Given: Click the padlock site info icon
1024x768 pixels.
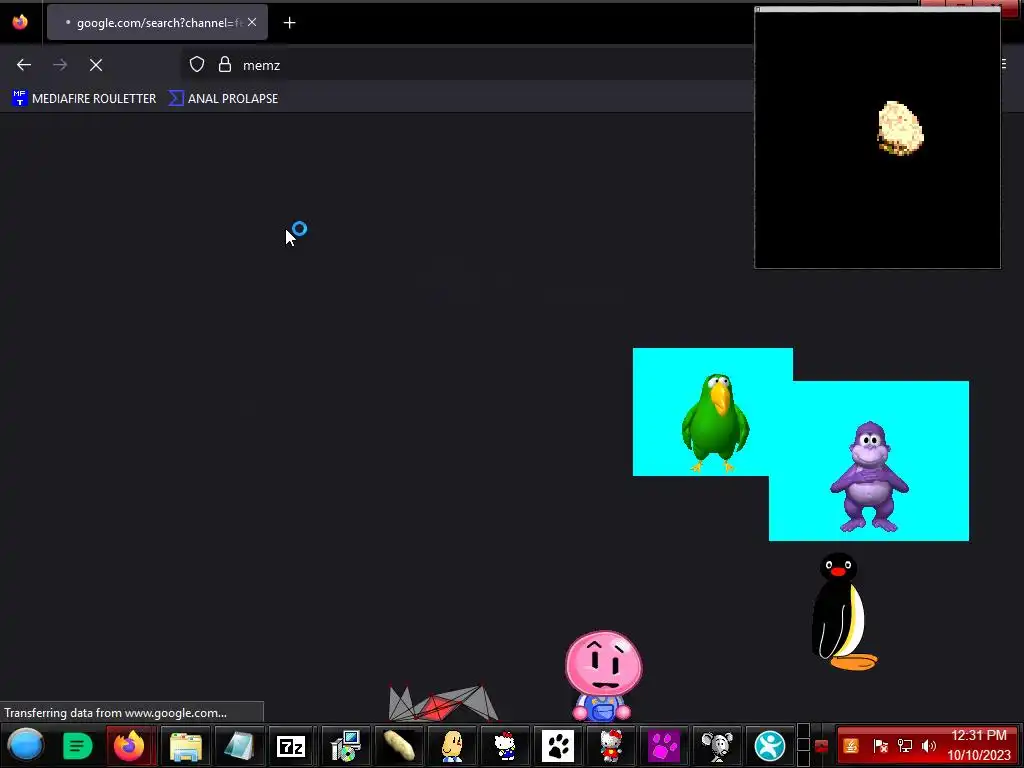Looking at the screenshot, I should [225, 65].
